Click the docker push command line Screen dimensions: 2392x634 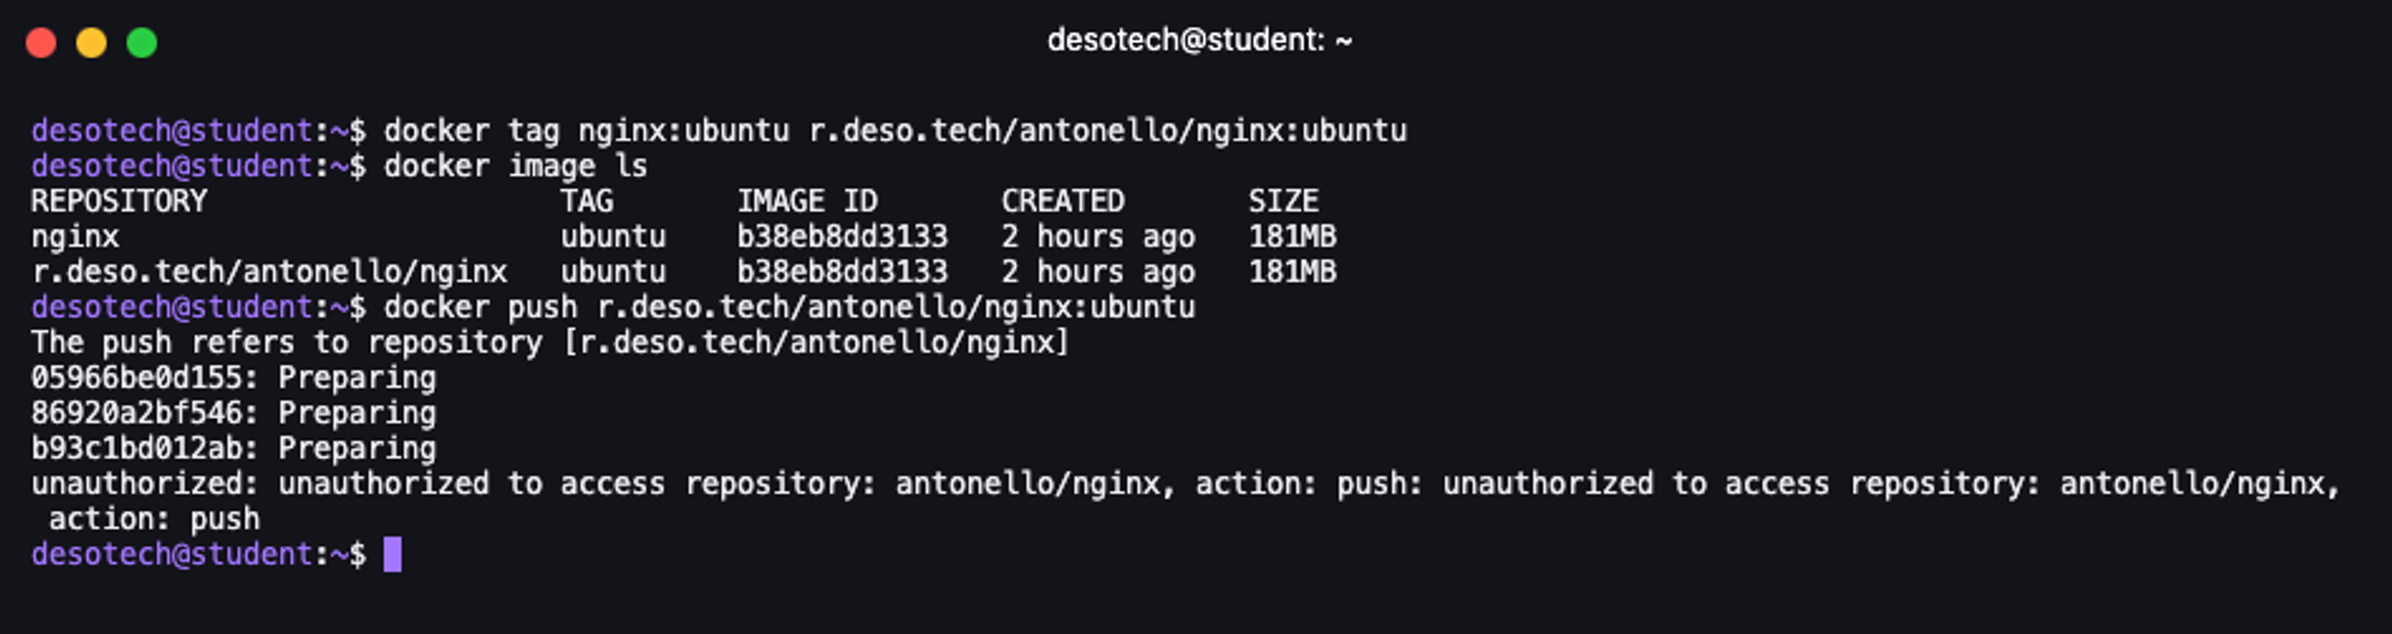click(x=789, y=307)
